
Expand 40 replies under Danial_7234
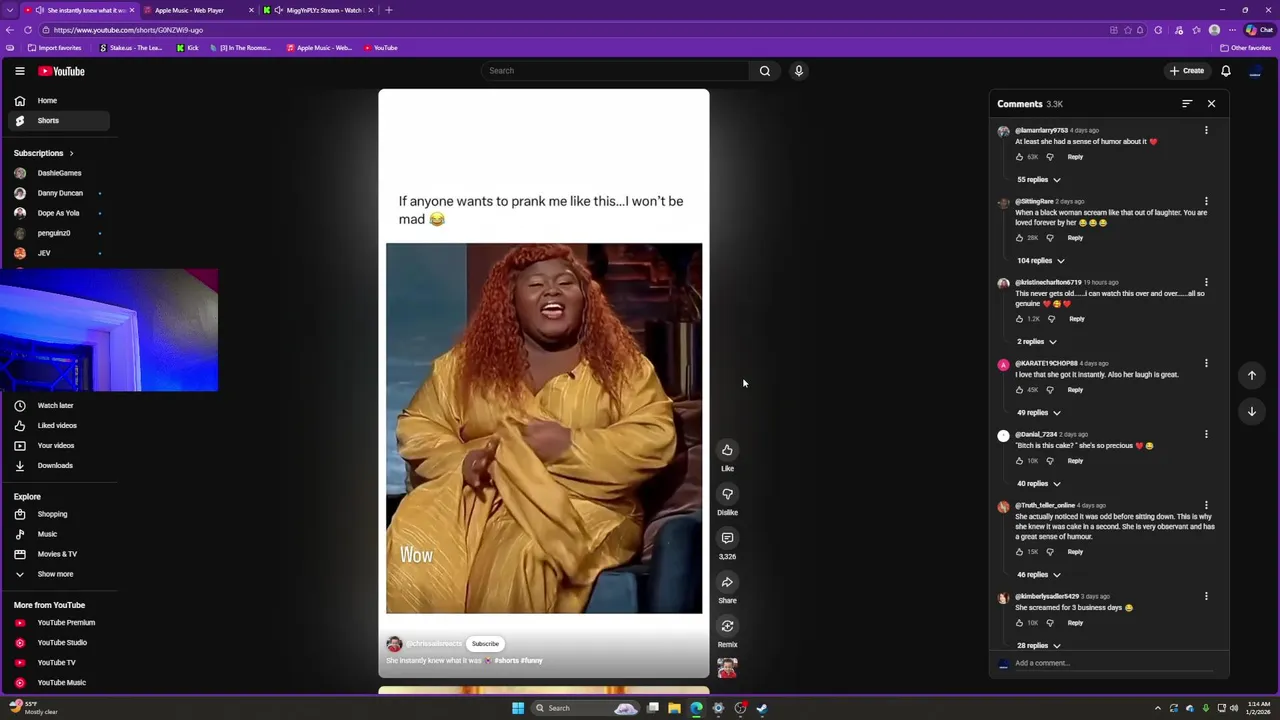1038,484
